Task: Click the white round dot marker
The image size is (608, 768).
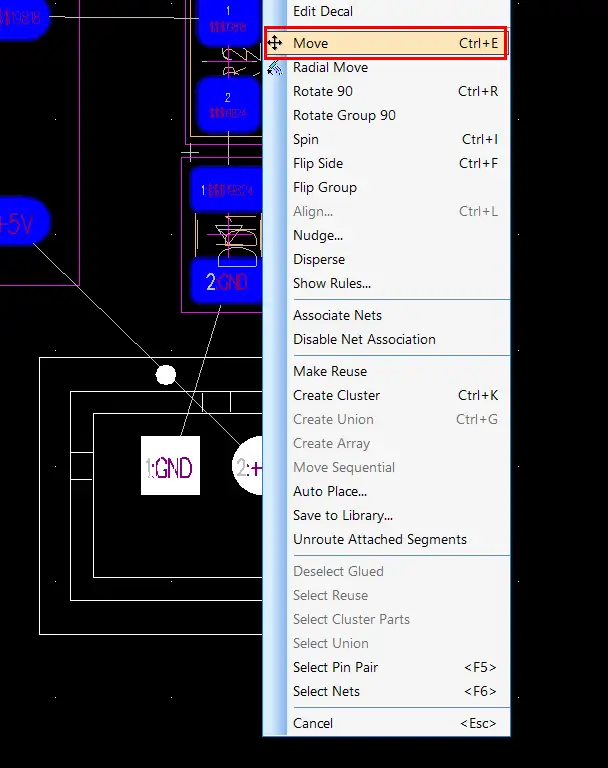Action: pyautogui.click(x=166, y=375)
